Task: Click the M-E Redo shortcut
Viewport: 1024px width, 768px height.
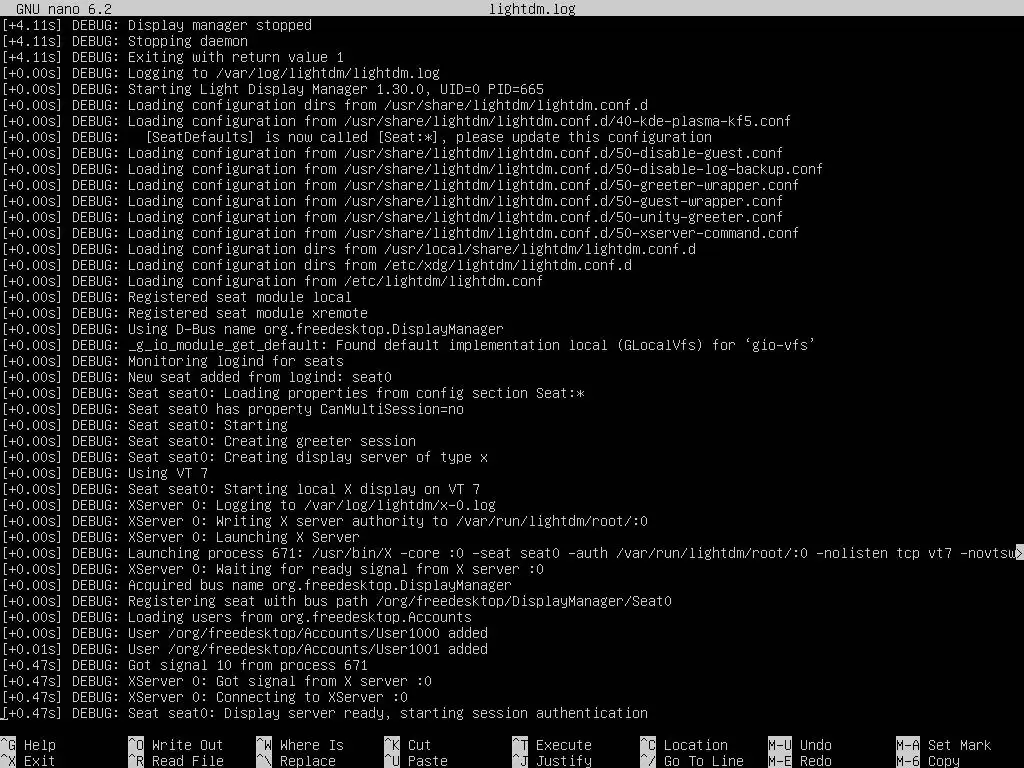Action: click(x=800, y=761)
